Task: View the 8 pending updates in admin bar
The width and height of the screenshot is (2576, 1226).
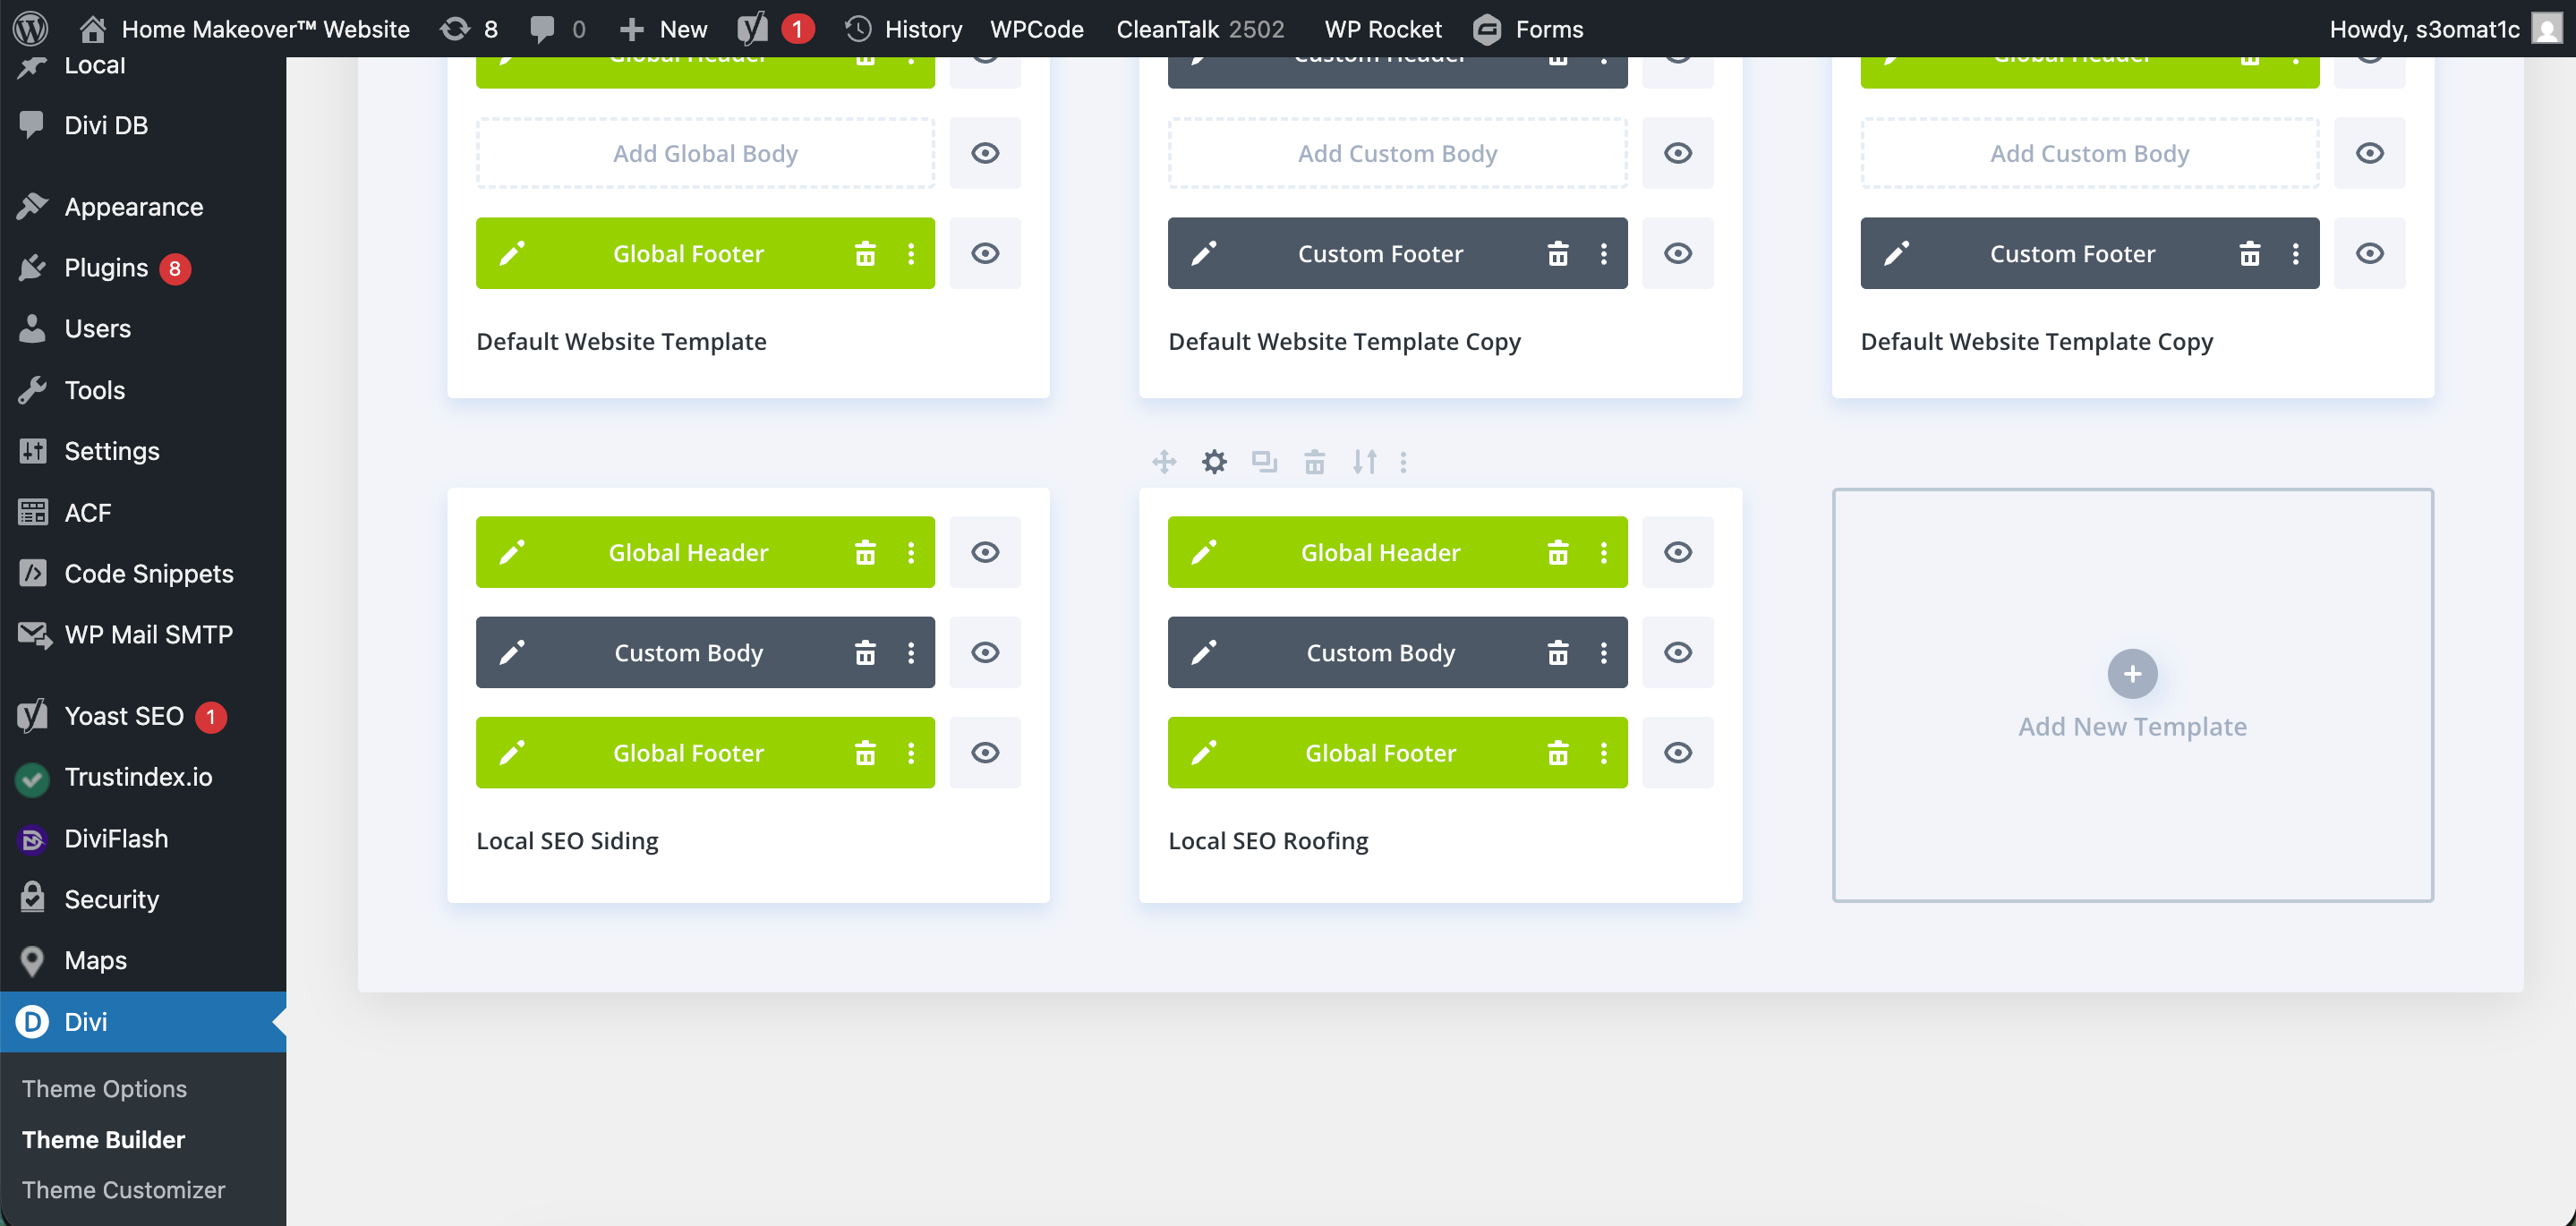Action: (x=469, y=28)
